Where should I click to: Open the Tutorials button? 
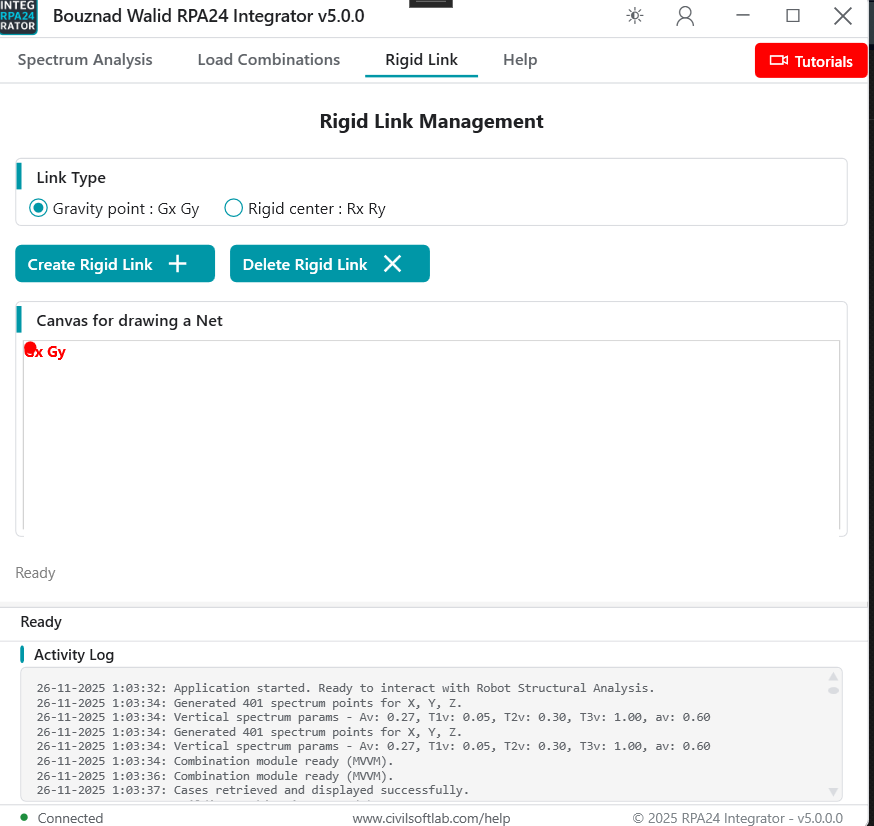coord(810,60)
